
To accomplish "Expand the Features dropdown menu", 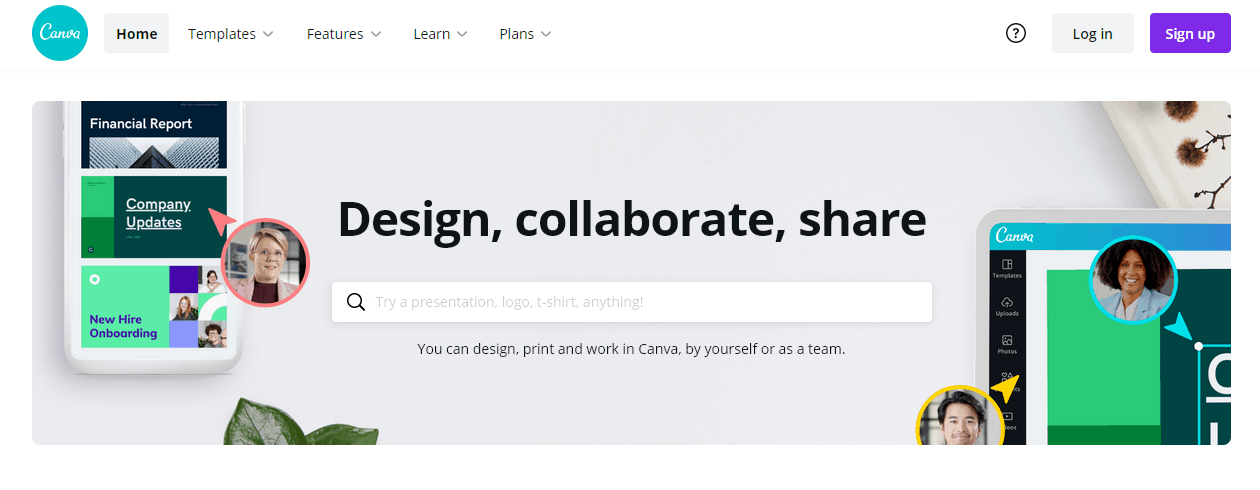I will [344, 33].
